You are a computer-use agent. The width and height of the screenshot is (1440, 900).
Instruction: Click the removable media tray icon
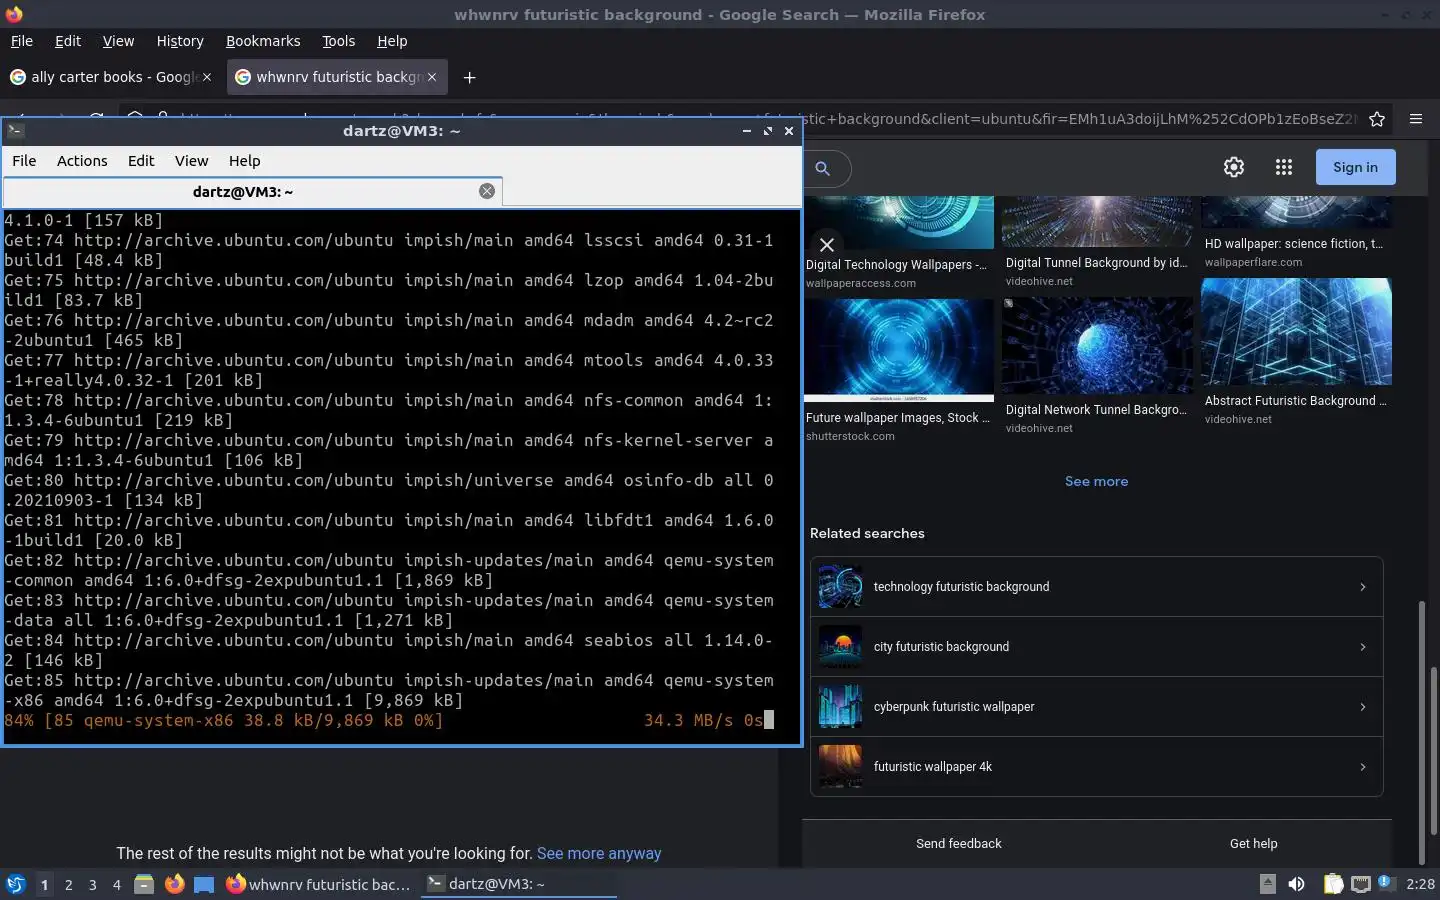[x=1267, y=883]
